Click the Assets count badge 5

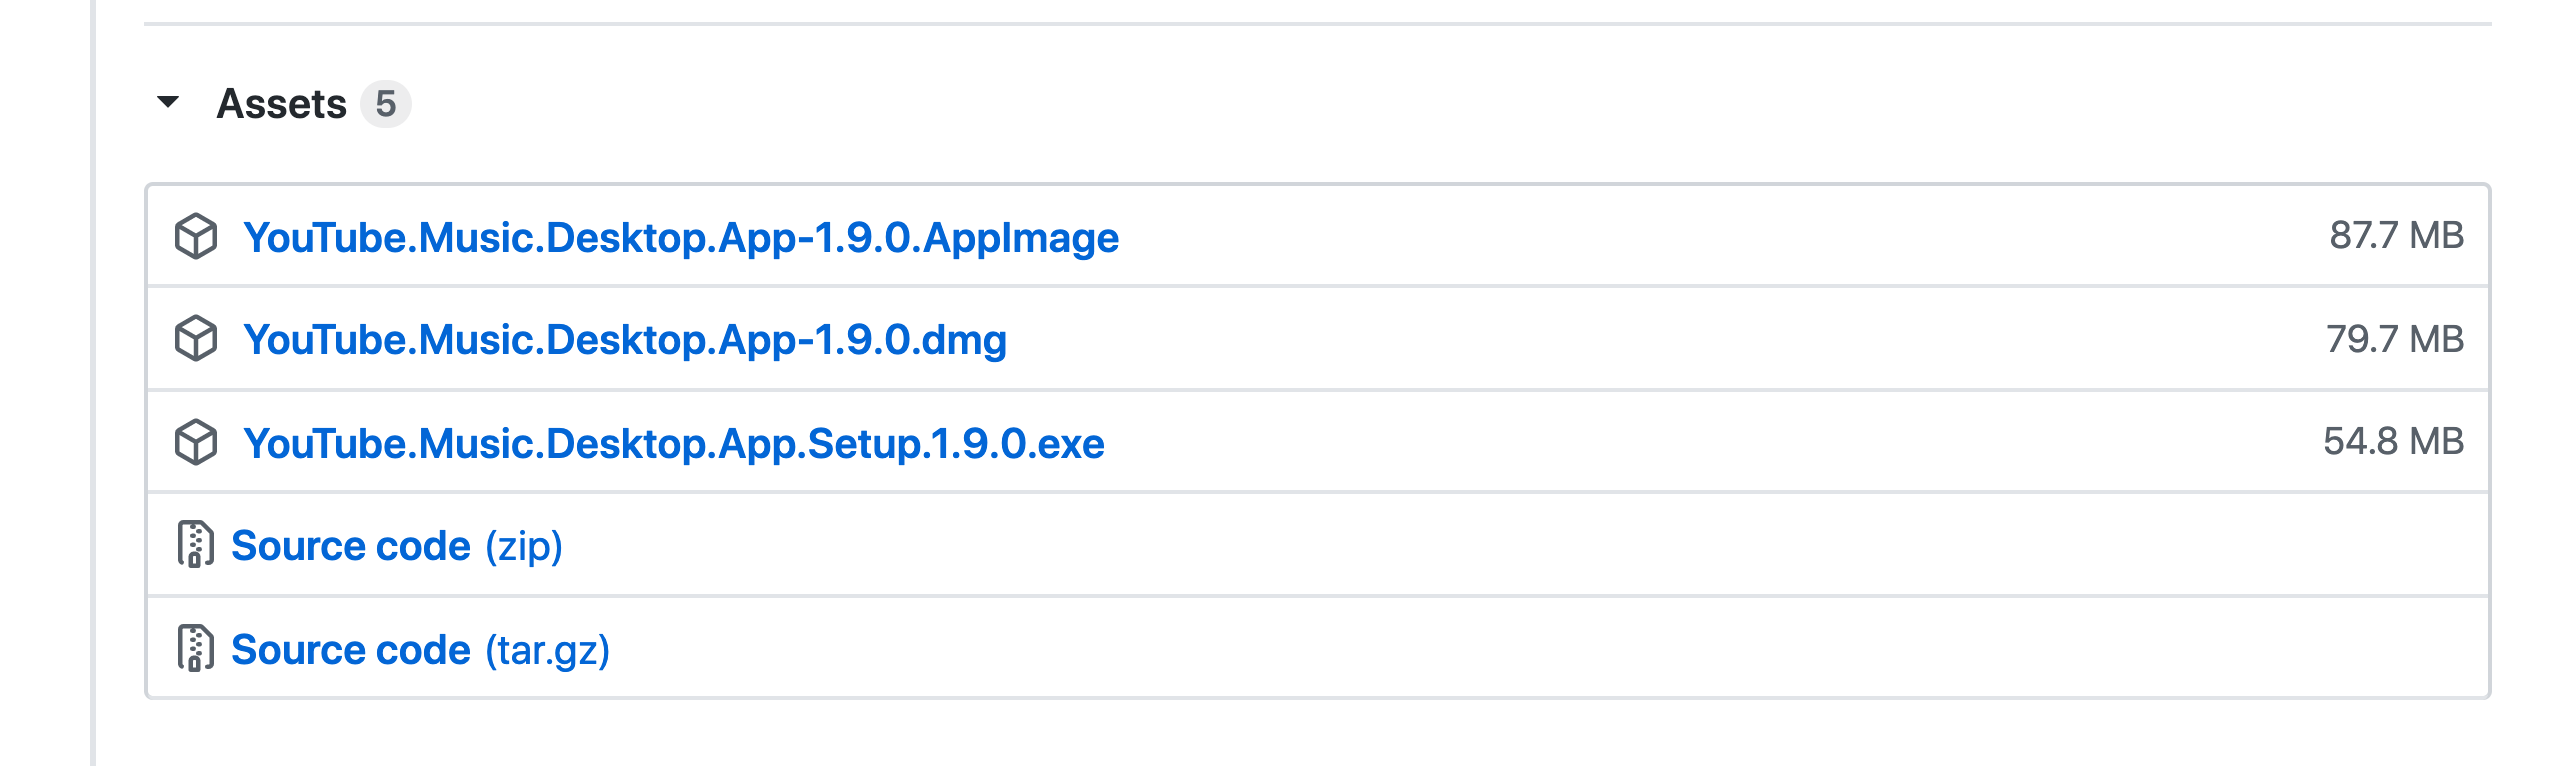[x=386, y=104]
